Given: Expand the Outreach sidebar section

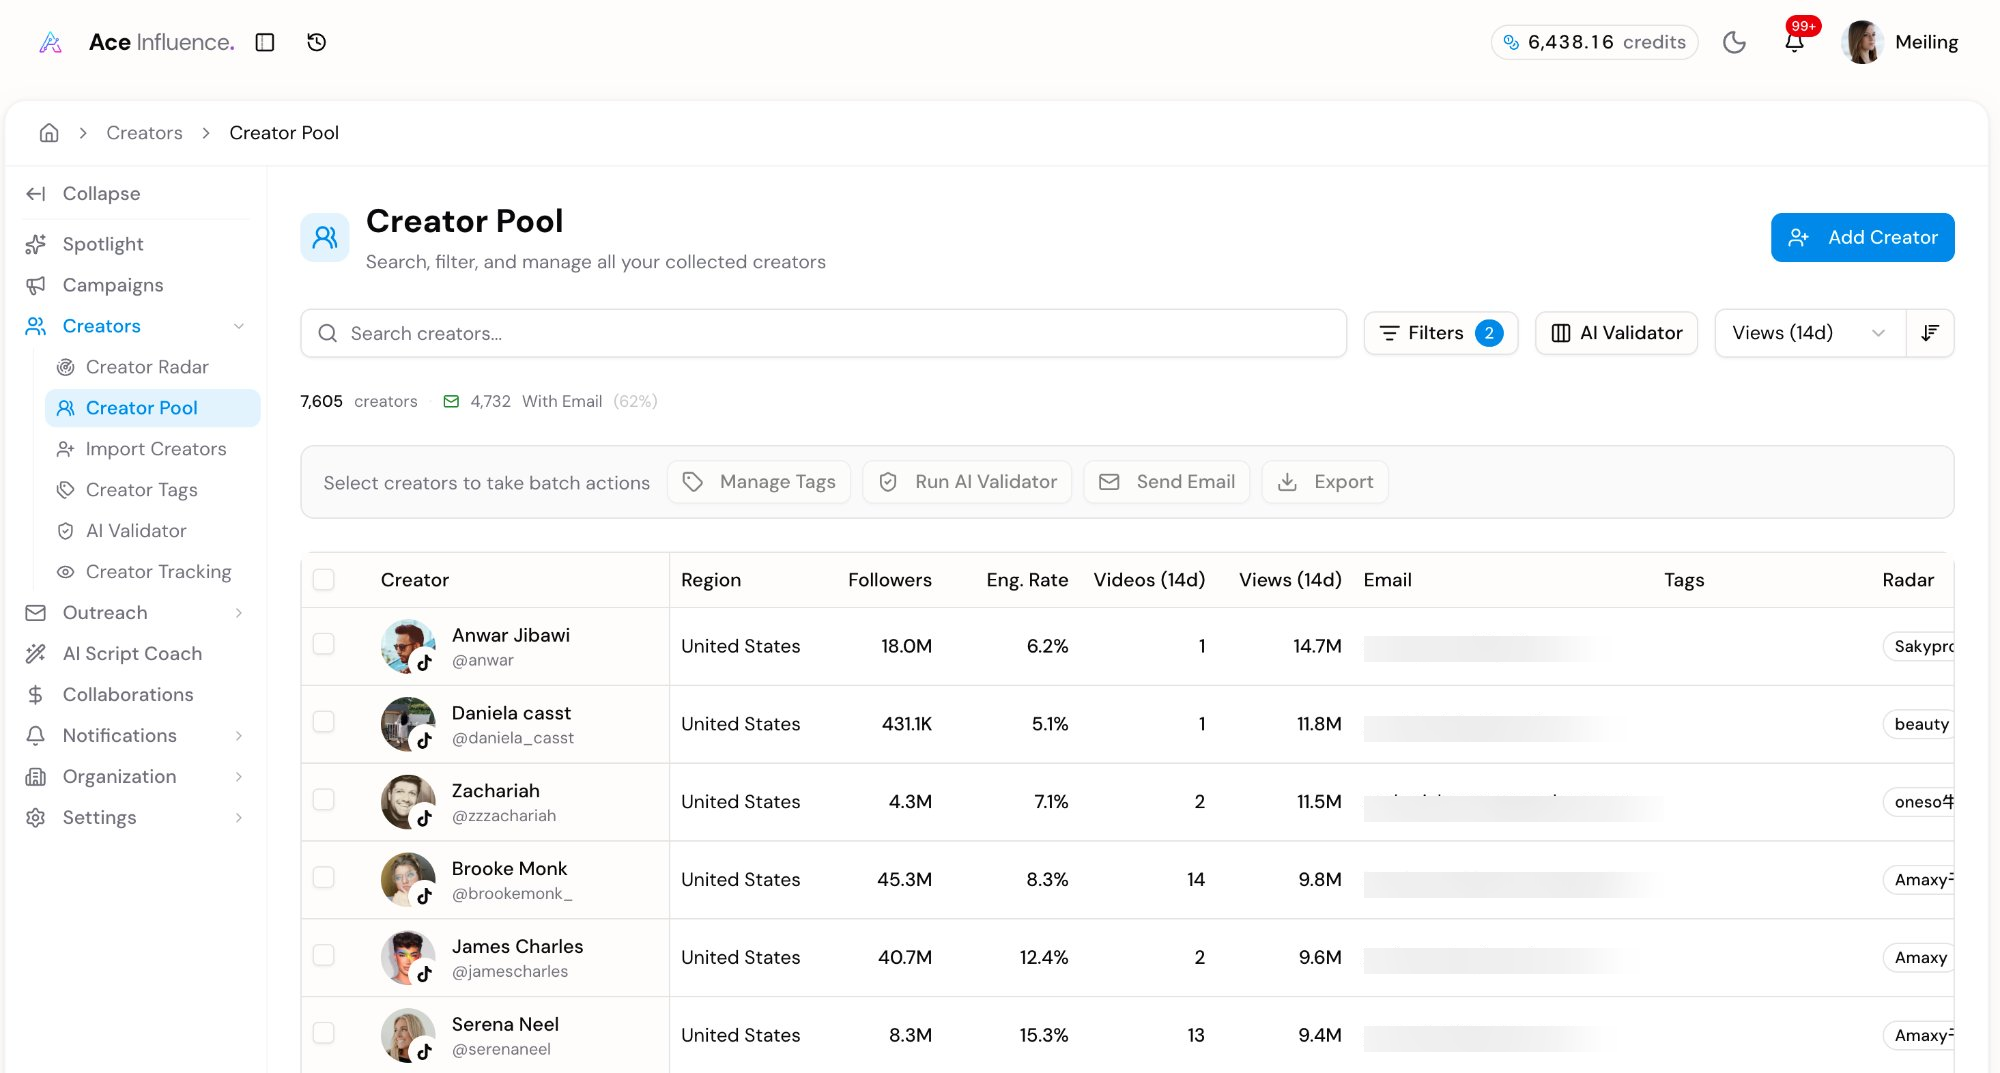Looking at the screenshot, I should [239, 613].
